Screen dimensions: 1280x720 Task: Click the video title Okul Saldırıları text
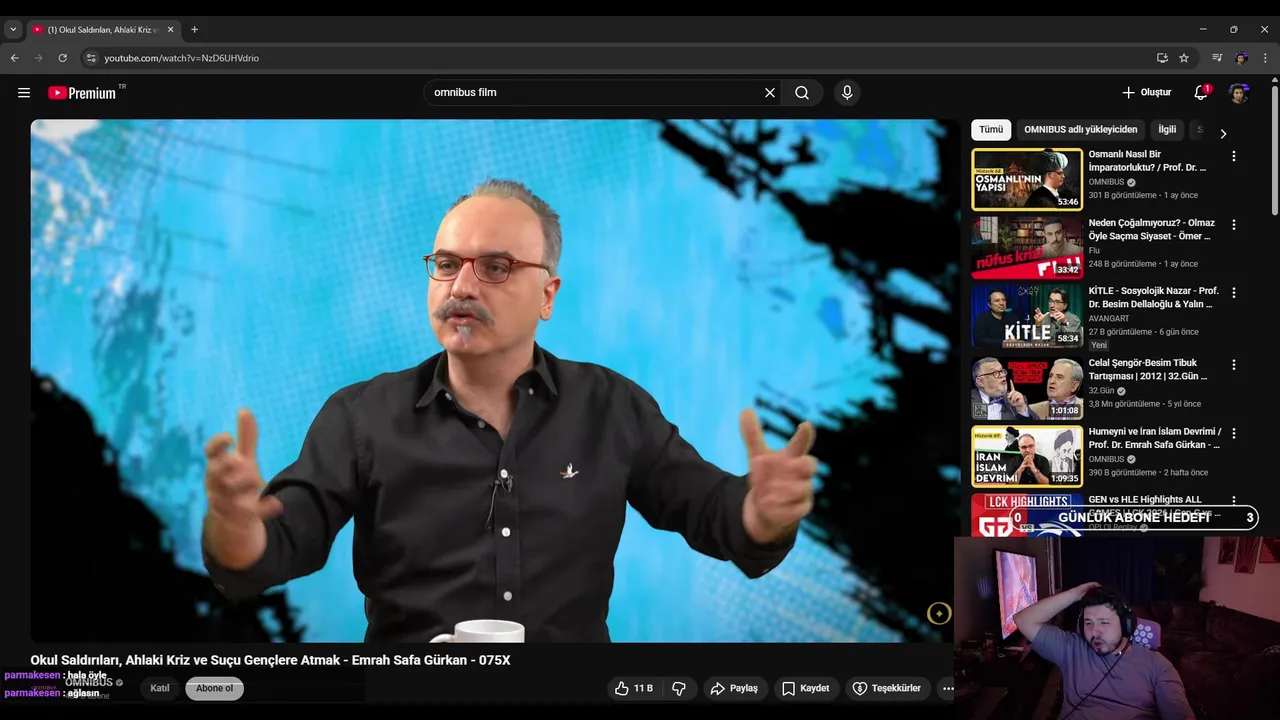(x=270, y=660)
